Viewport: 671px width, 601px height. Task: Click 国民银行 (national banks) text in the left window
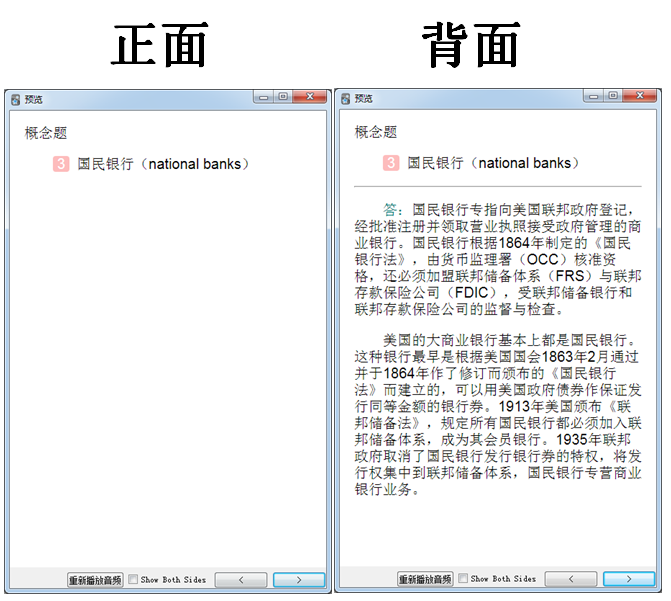pyautogui.click(x=163, y=164)
